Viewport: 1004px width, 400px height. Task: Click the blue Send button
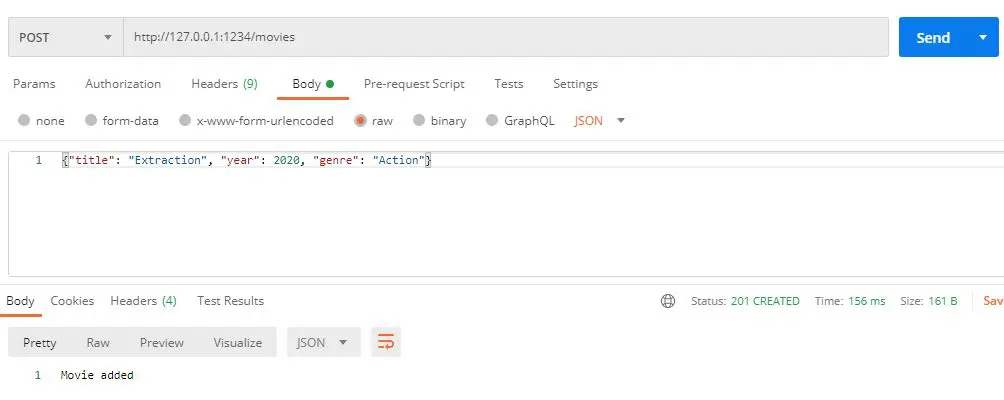[x=932, y=38]
